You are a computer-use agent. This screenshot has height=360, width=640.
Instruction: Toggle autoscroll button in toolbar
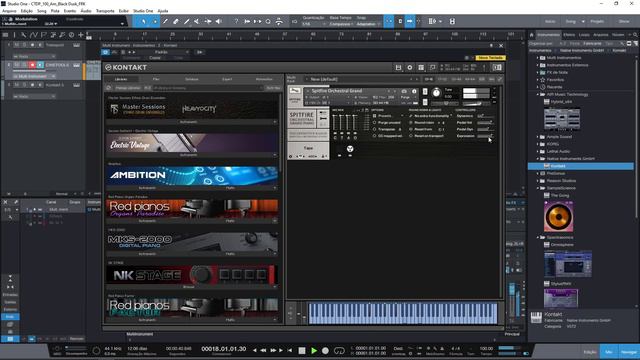click(x=409, y=21)
